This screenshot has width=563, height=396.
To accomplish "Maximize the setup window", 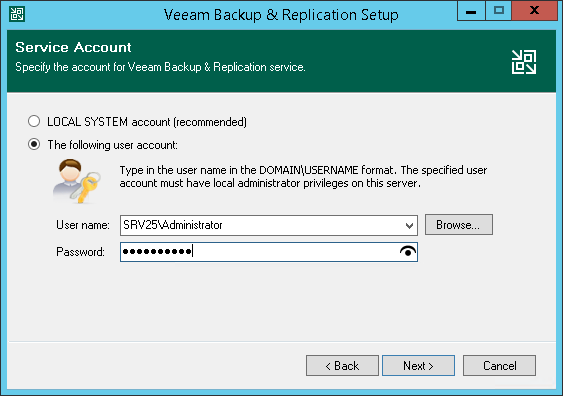I will pos(498,11).
